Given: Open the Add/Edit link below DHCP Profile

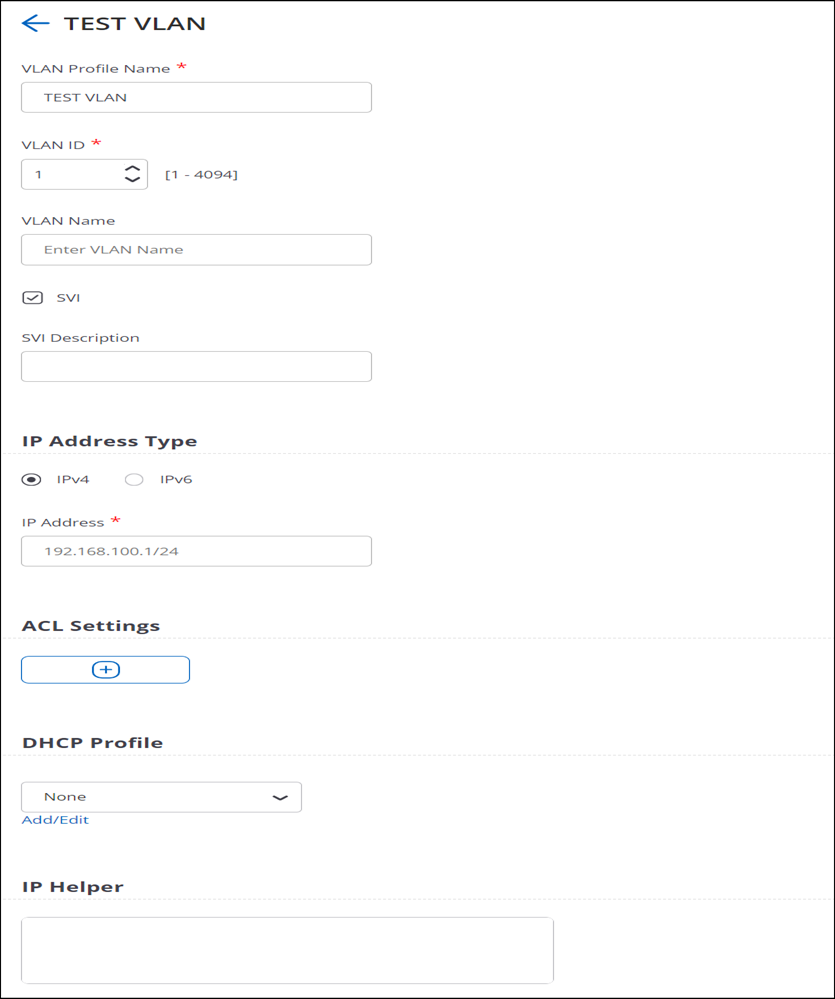Looking at the screenshot, I should click(x=55, y=820).
